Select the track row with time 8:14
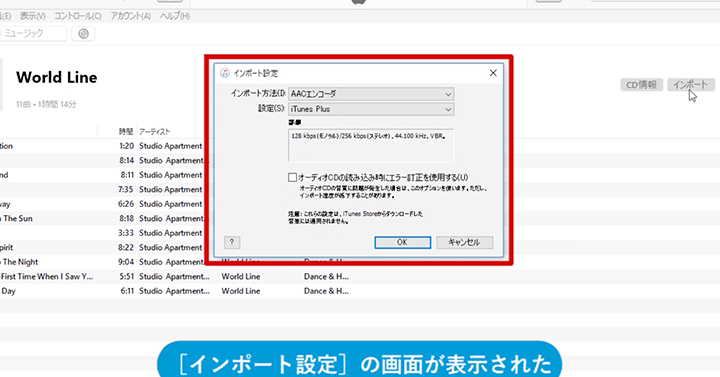This screenshot has width=720, height=377. click(102, 160)
